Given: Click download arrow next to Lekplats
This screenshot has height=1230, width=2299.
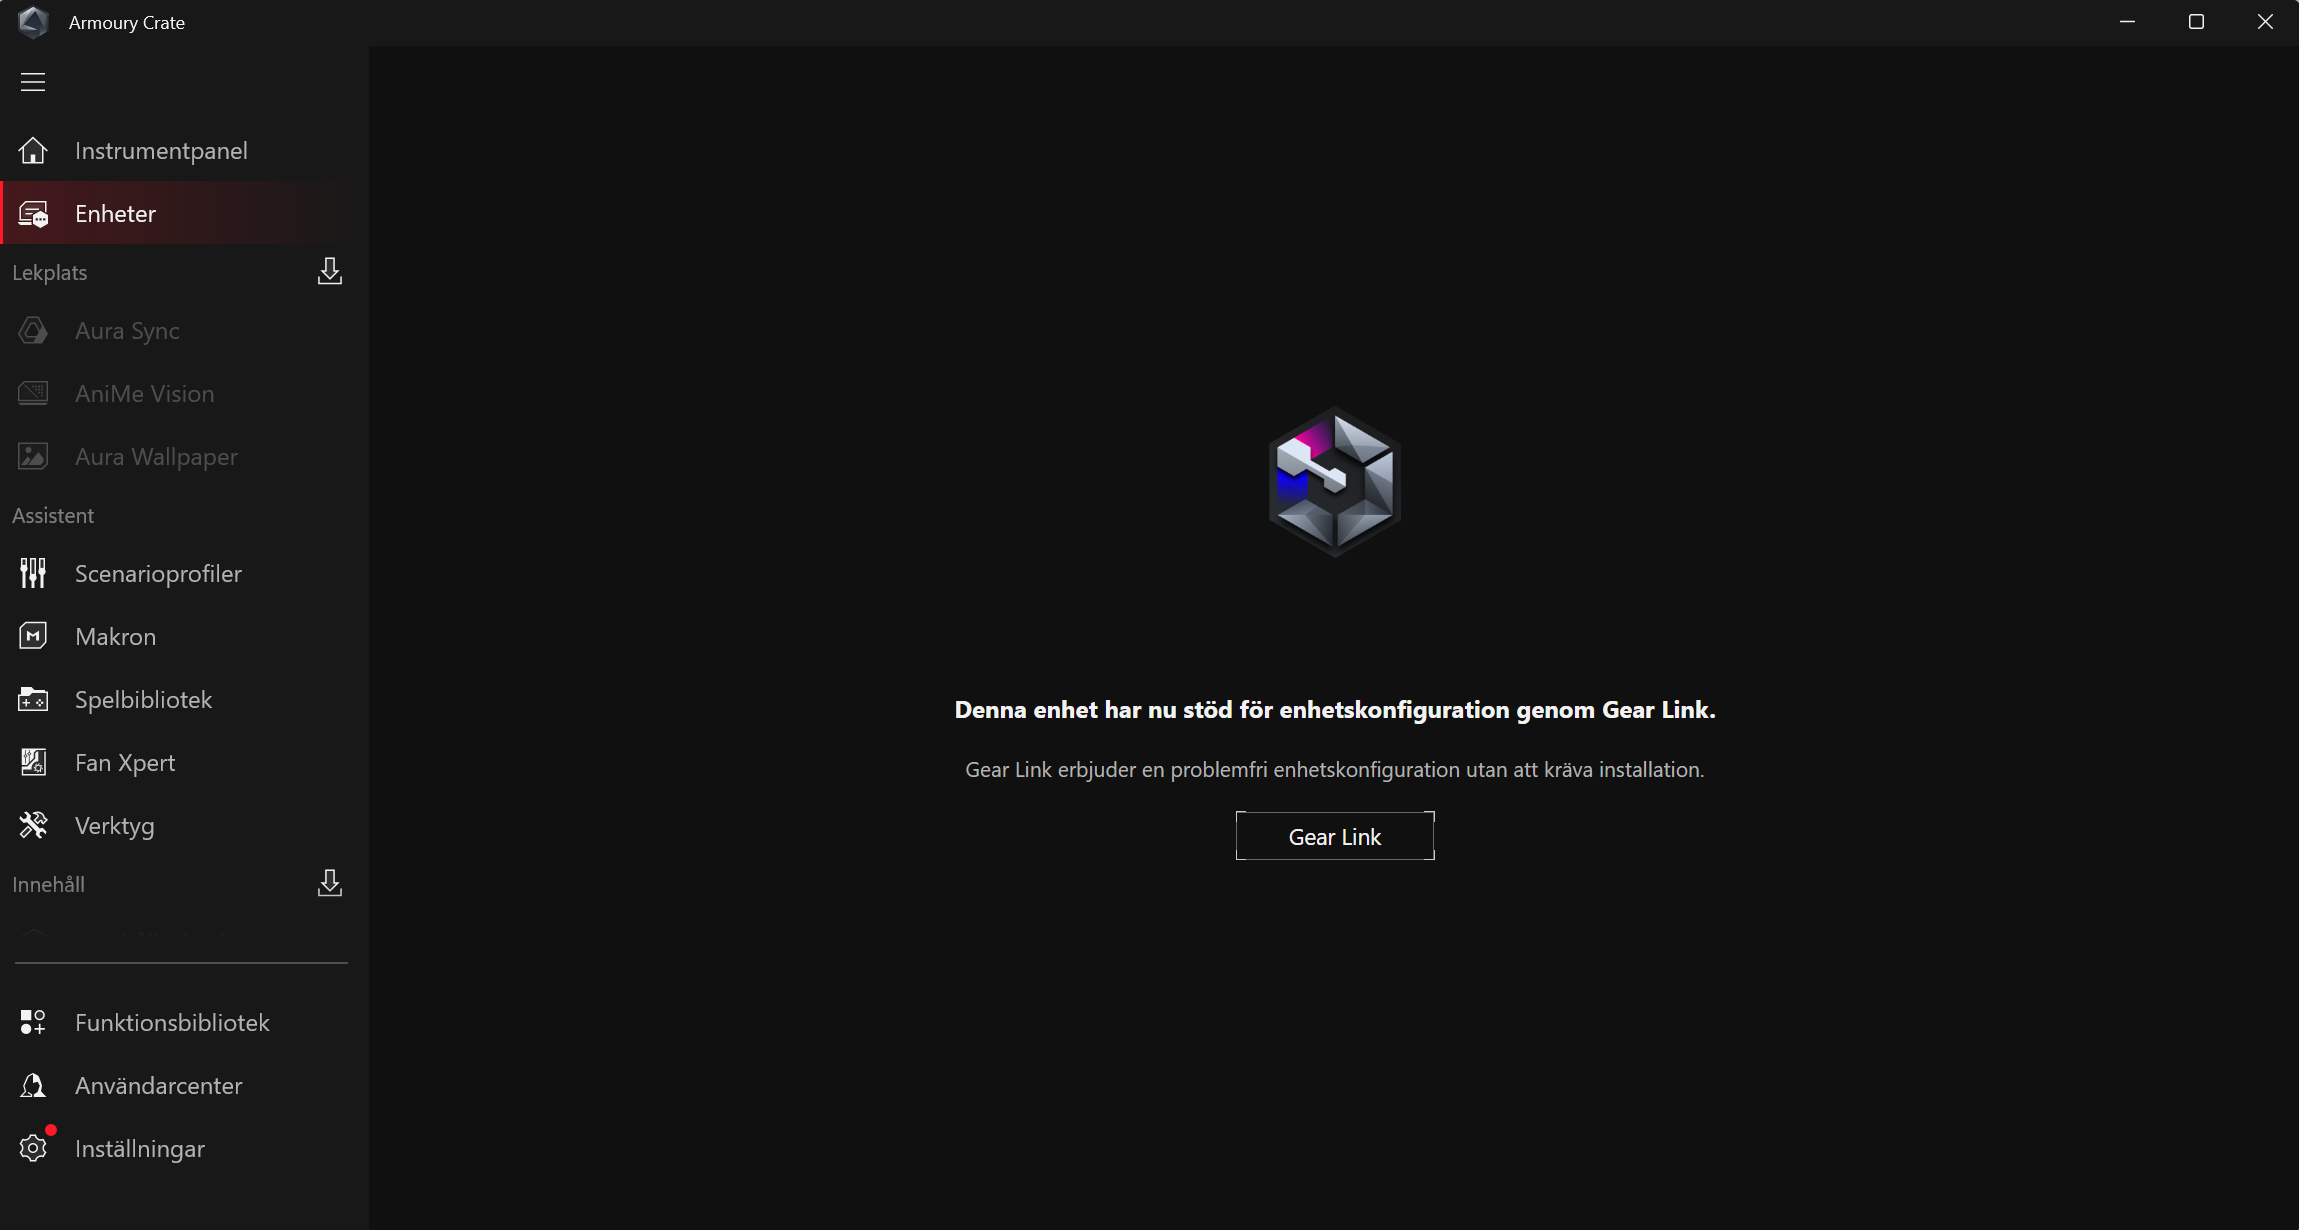Looking at the screenshot, I should (x=330, y=272).
